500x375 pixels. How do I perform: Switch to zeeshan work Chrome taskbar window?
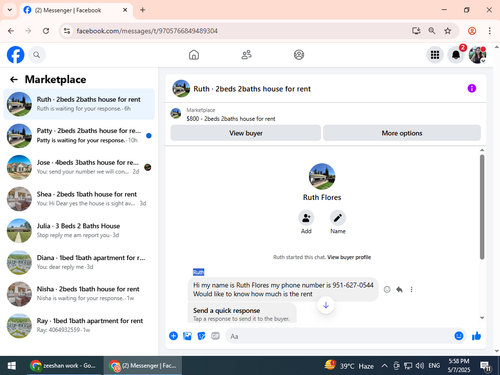[x=63, y=366]
